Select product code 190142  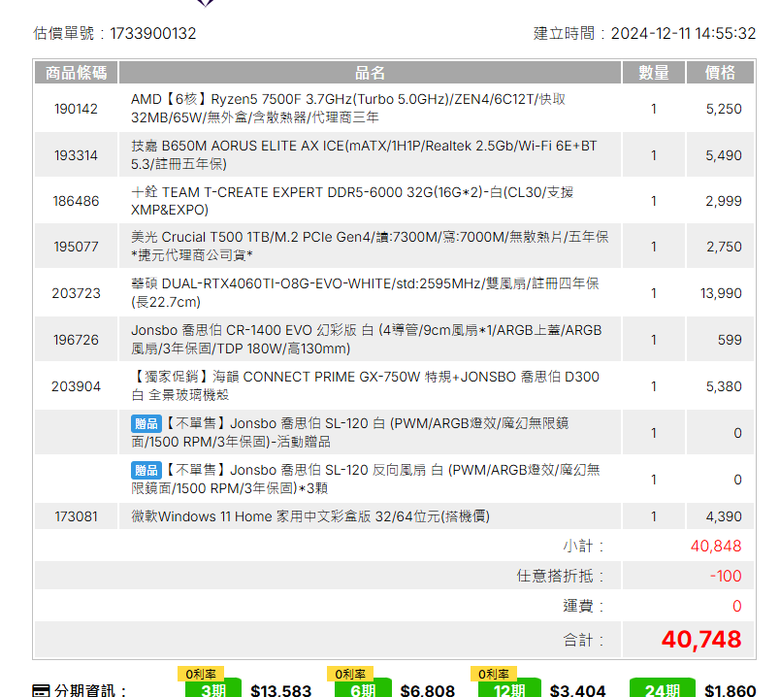pyautogui.click(x=76, y=108)
